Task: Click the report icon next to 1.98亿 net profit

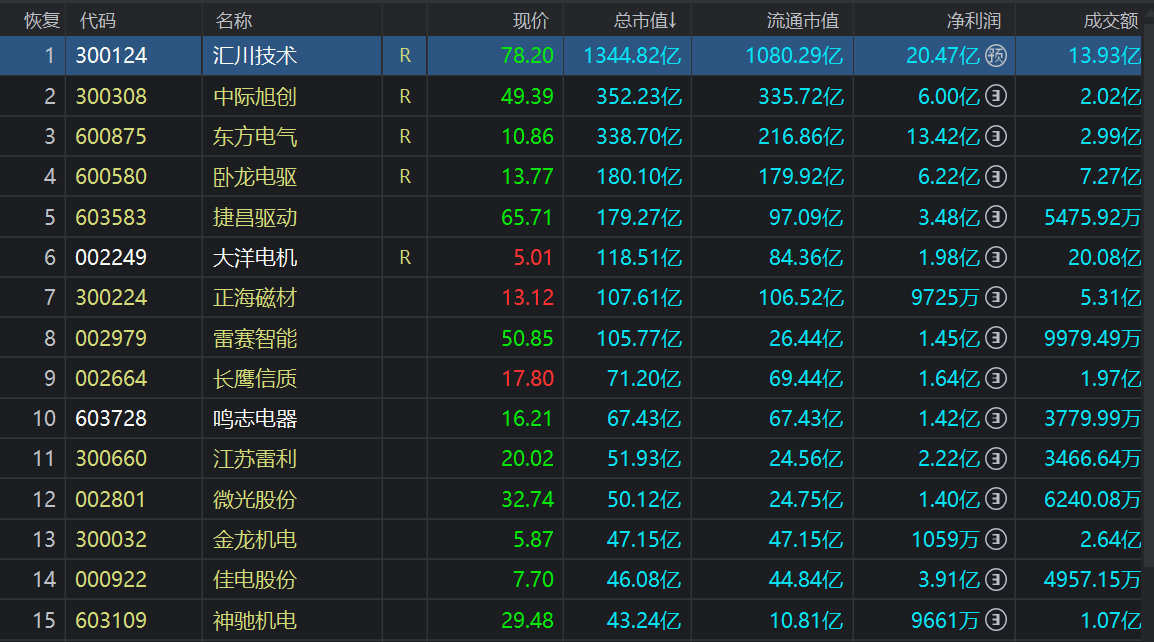Action: 996,257
